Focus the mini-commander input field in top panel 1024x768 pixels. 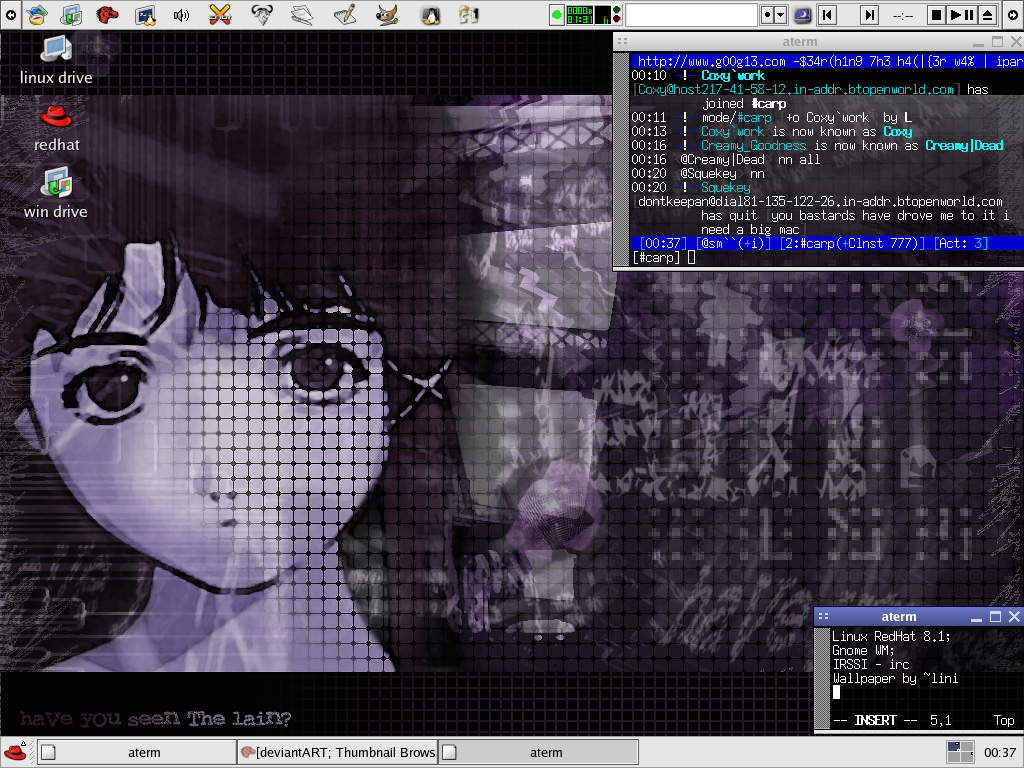point(691,15)
